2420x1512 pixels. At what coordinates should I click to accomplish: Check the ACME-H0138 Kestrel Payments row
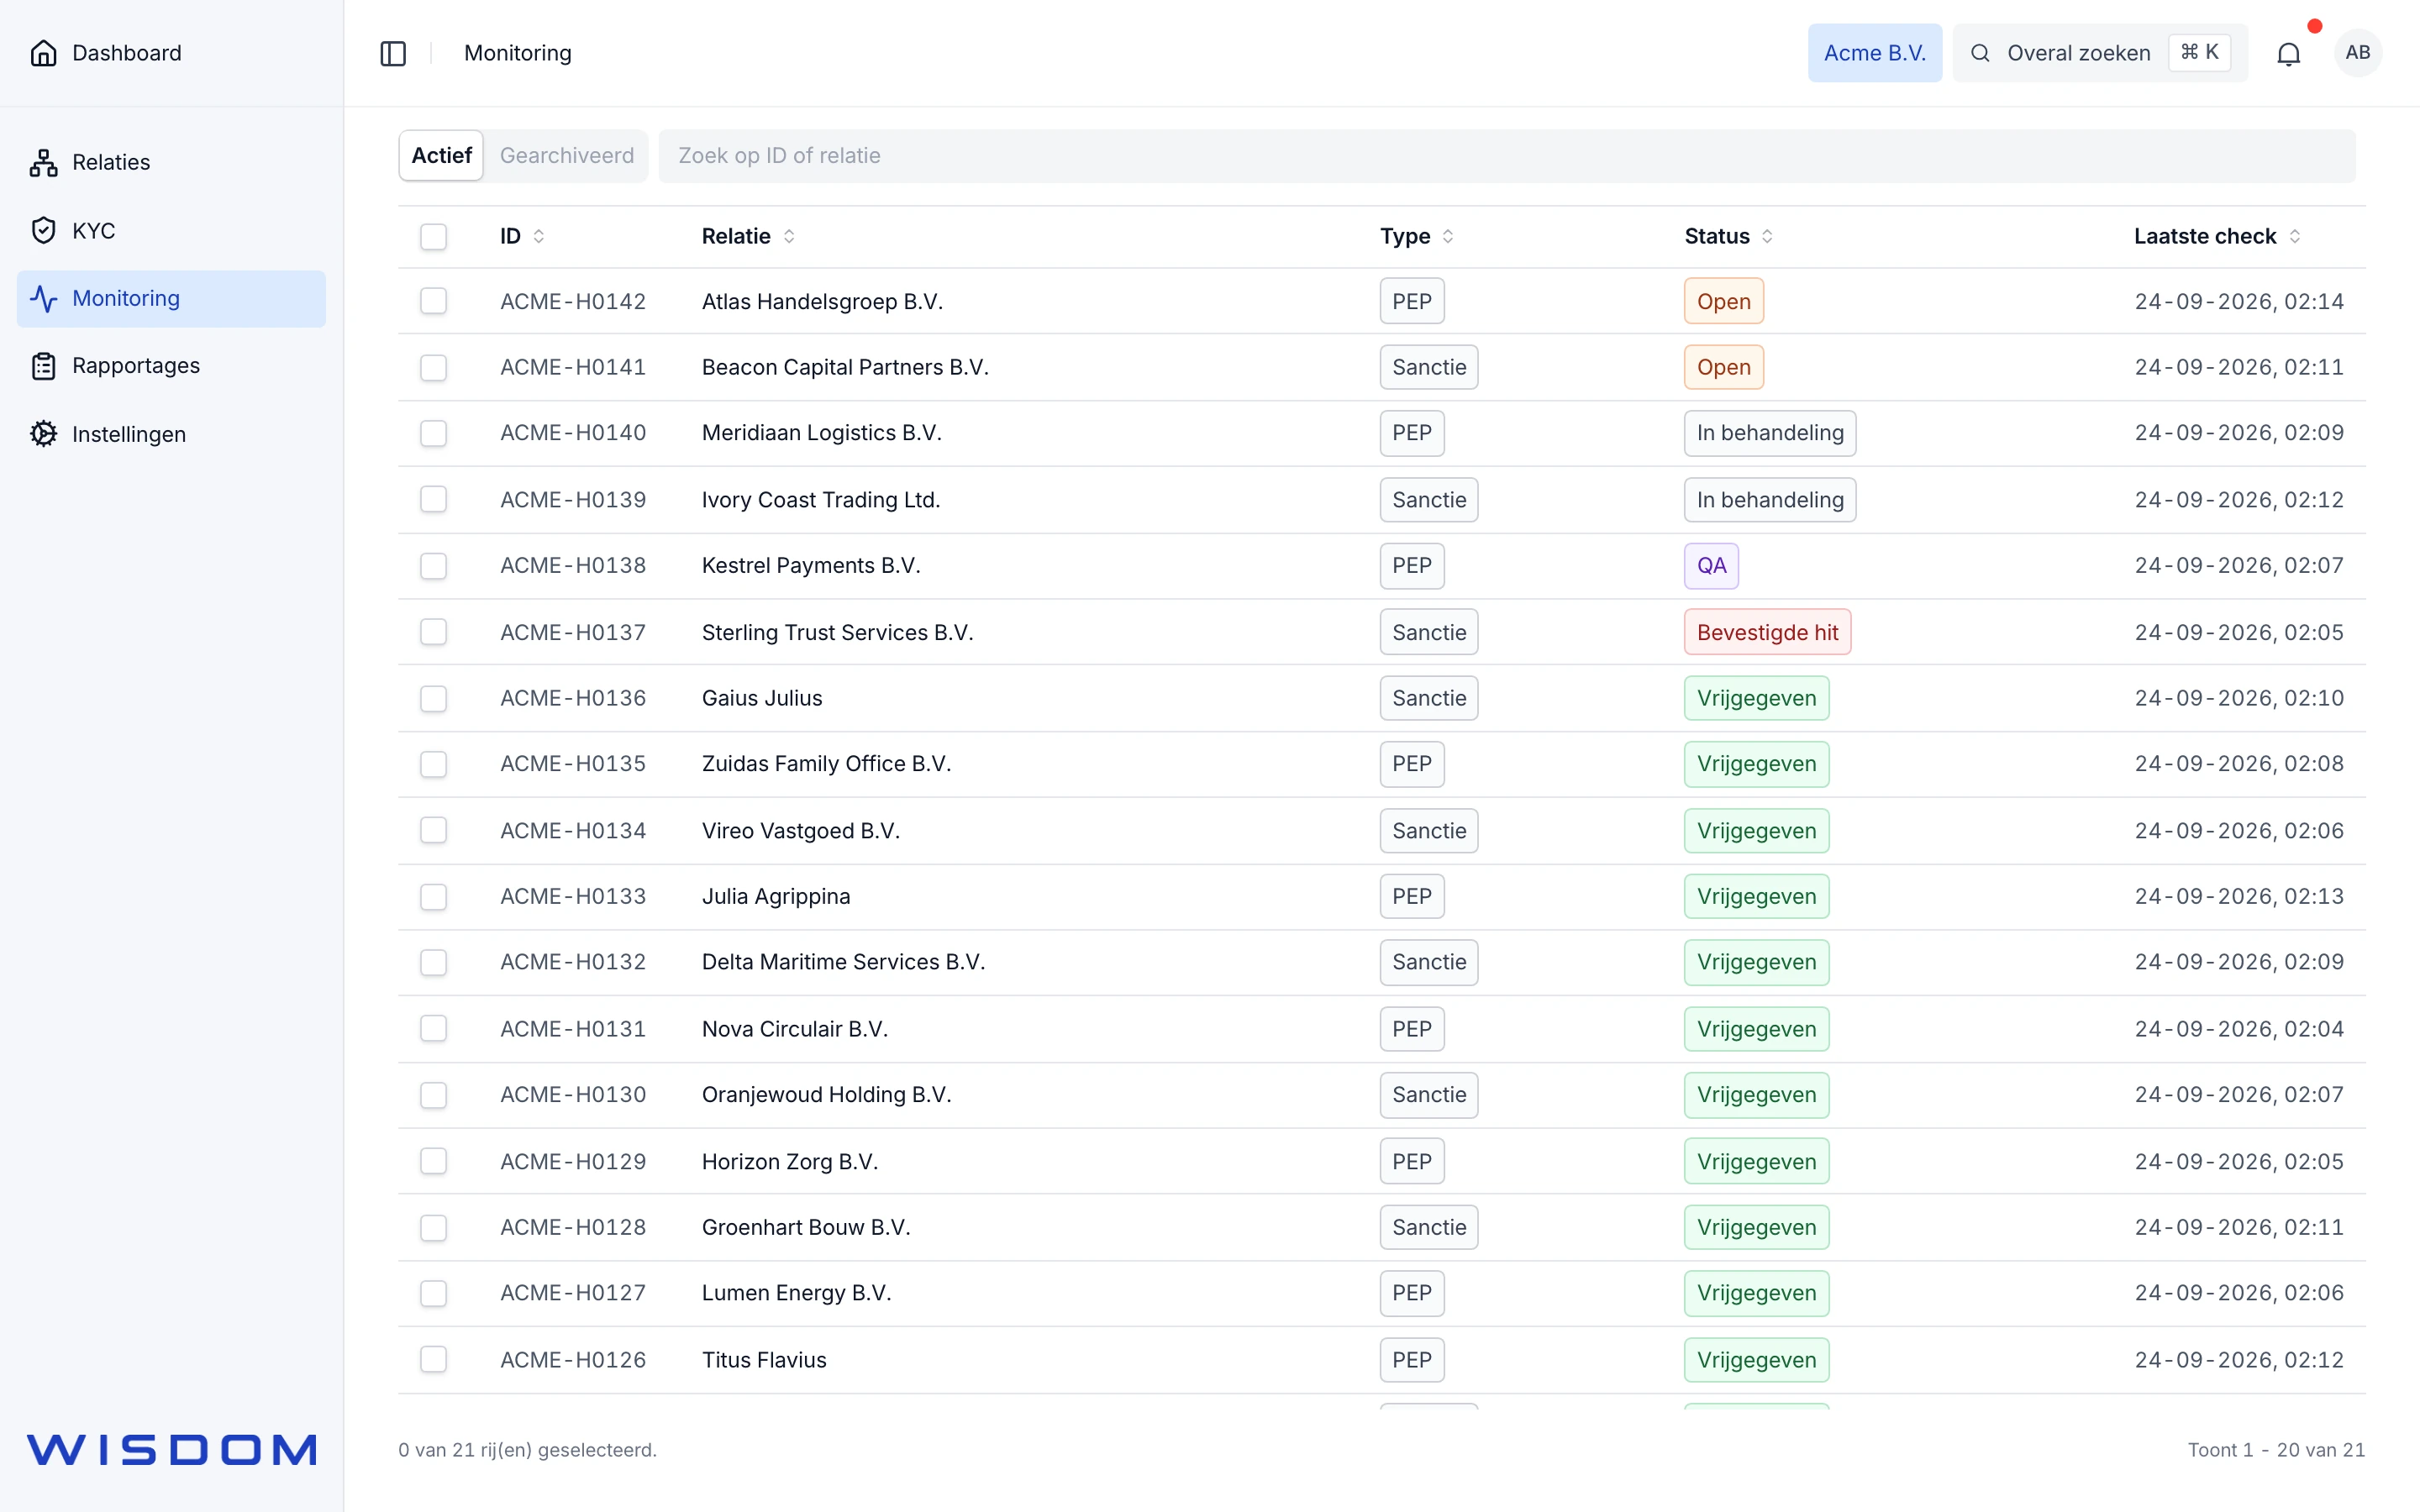(x=433, y=566)
